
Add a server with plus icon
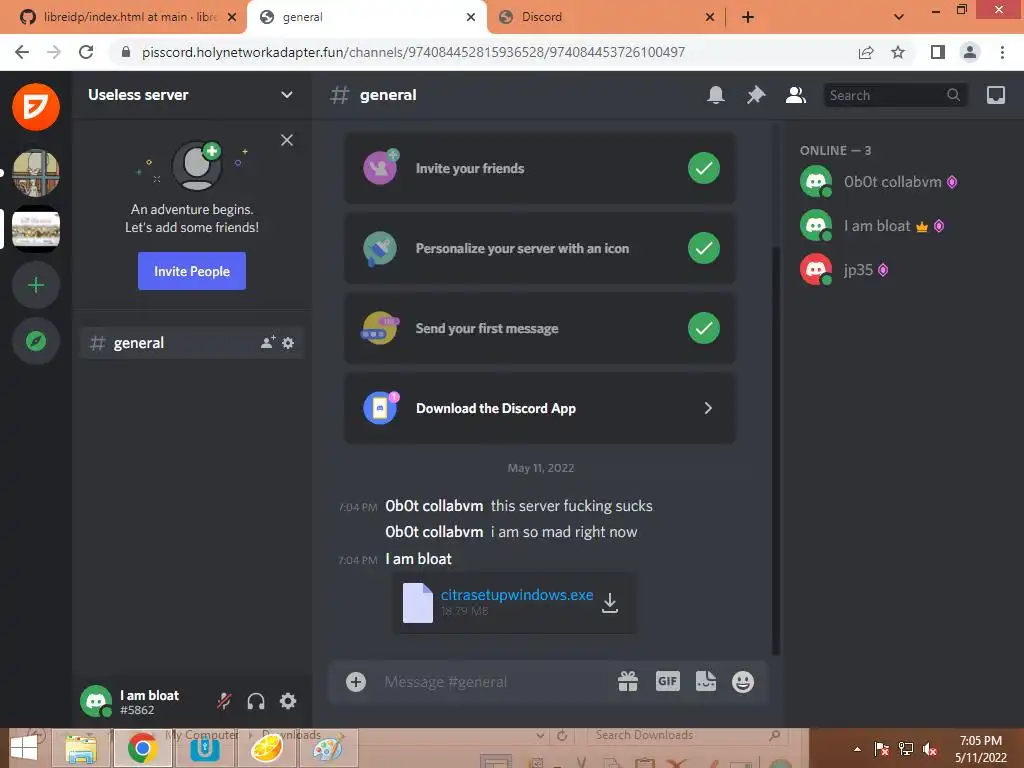36,285
